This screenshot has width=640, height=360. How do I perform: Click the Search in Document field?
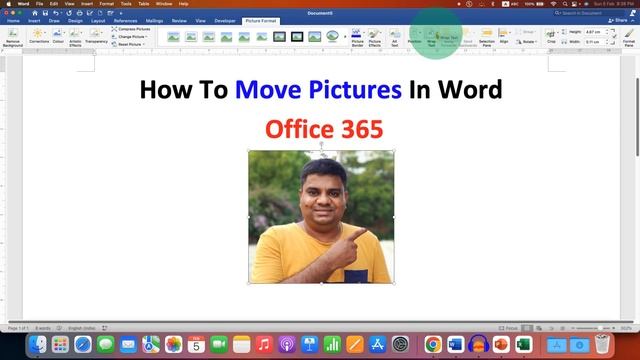589,13
